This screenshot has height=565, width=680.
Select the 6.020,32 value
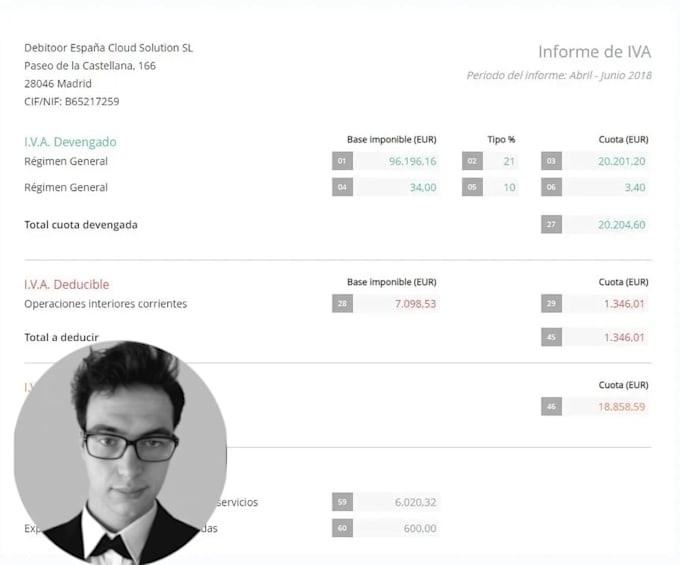415,502
